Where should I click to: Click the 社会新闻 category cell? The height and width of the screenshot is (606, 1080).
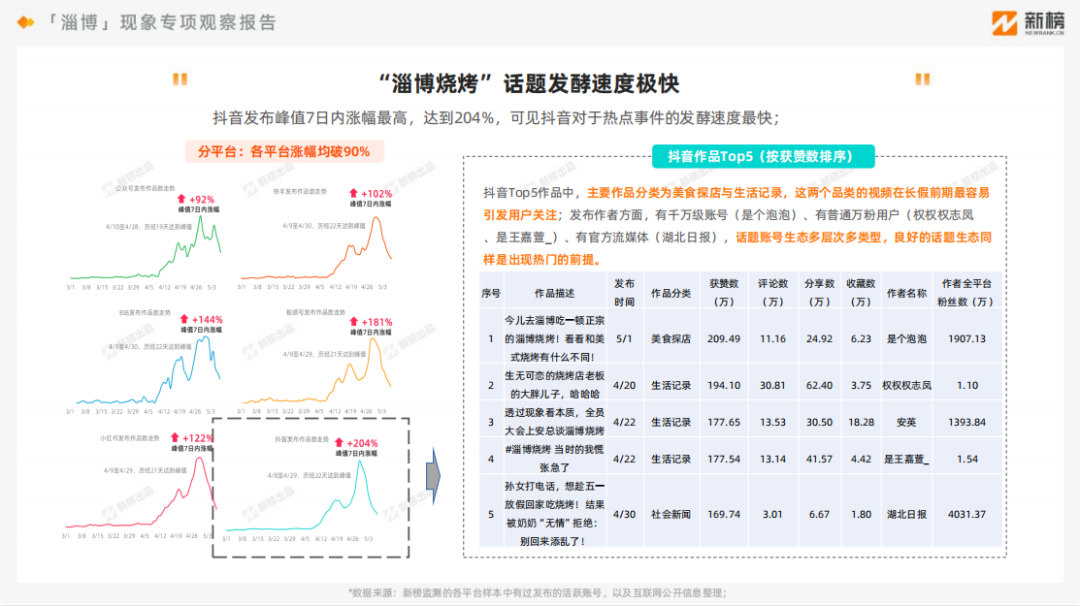click(671, 514)
